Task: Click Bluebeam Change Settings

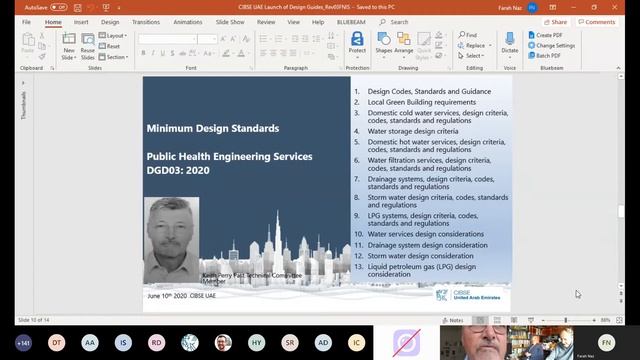Action: click(x=551, y=45)
